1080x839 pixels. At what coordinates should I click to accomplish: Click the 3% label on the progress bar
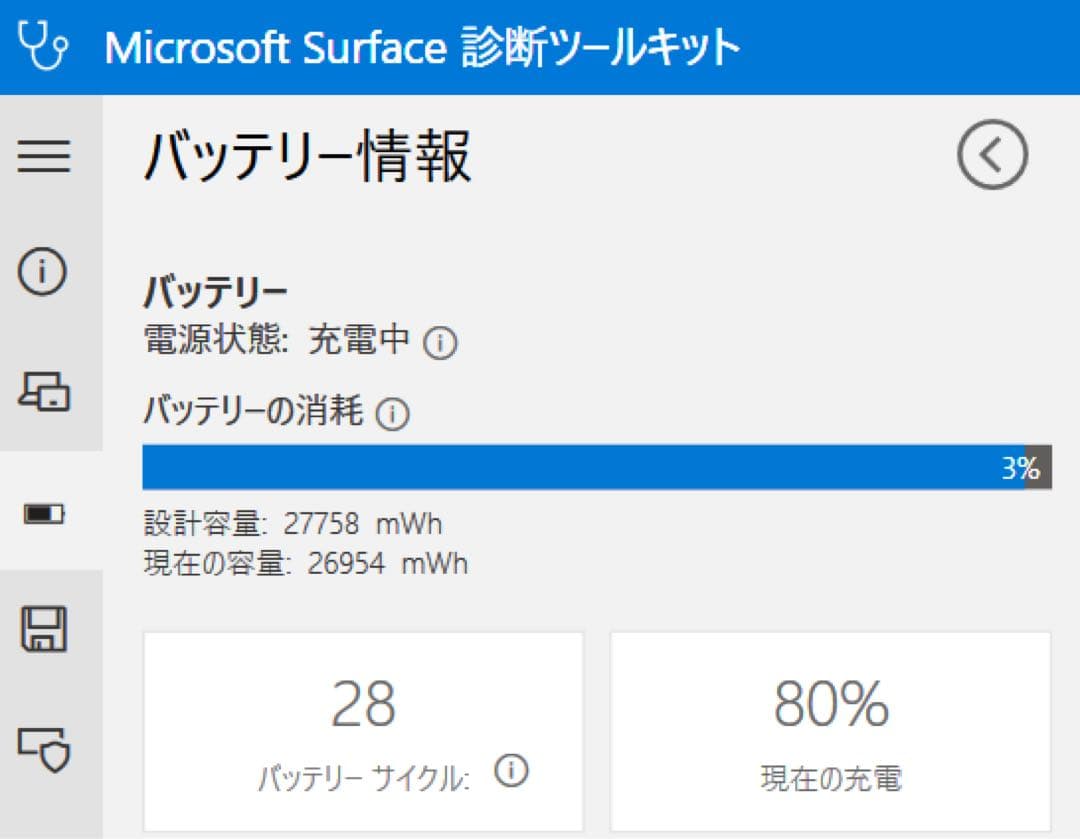[x=1017, y=466]
